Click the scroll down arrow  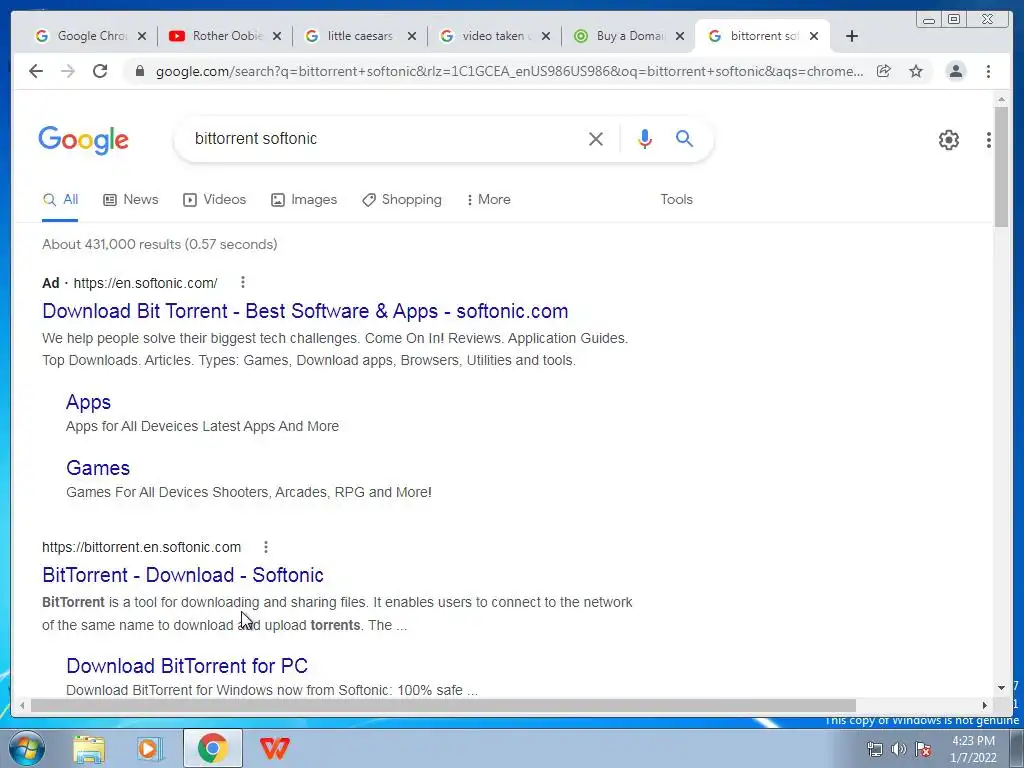point(1001,688)
